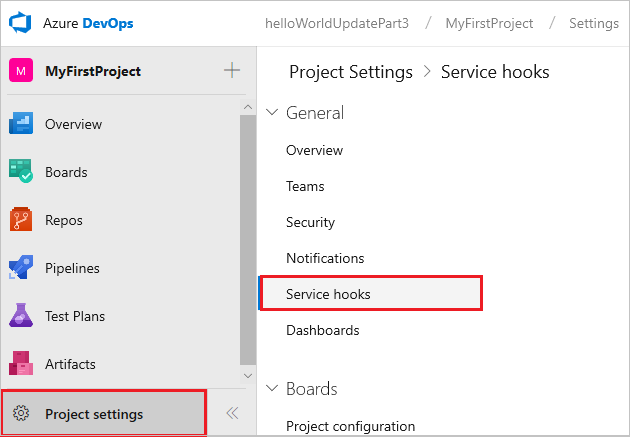Click the Project settings gear icon
Screen dimensions: 630x437
point(21,414)
